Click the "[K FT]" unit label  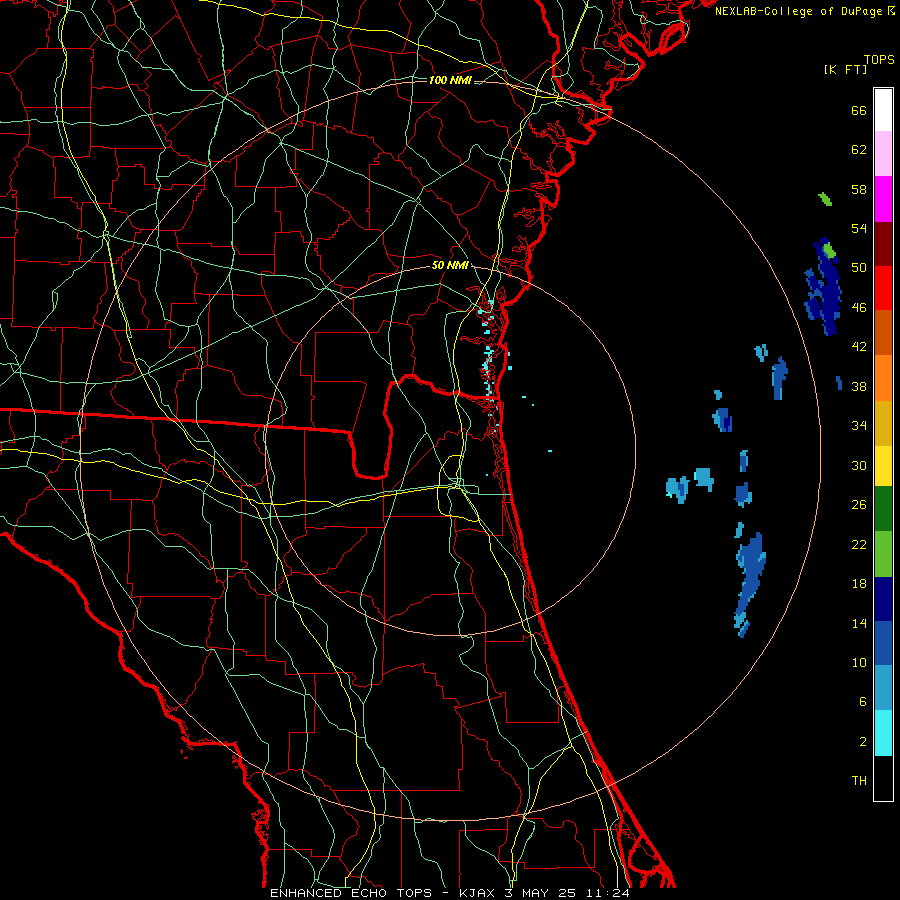tap(845, 69)
